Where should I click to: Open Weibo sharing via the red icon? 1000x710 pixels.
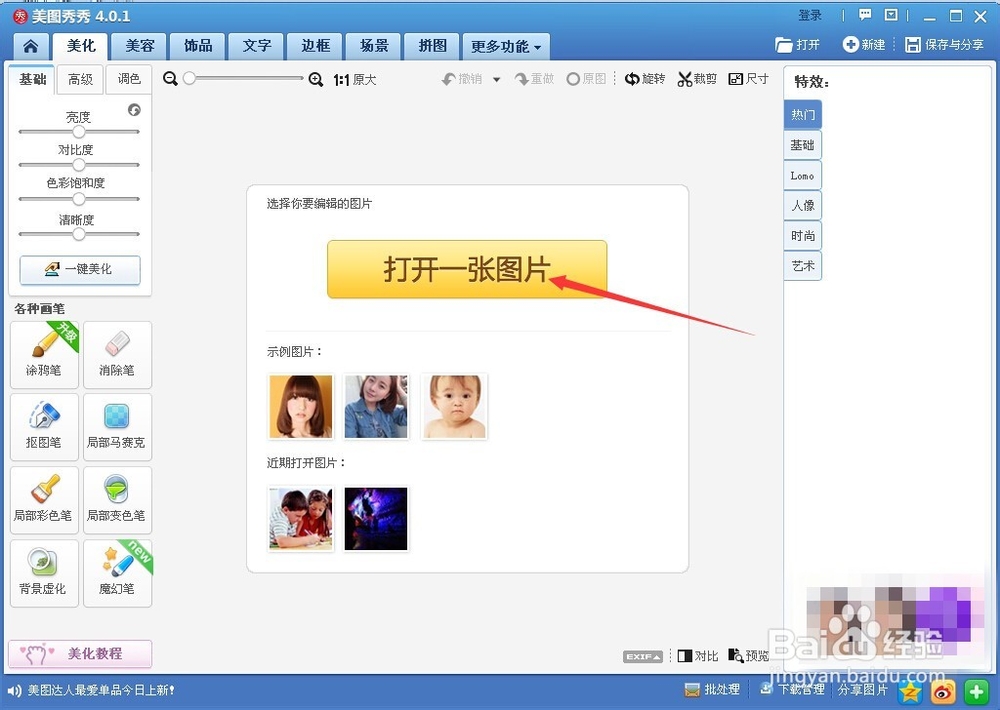pos(941,690)
